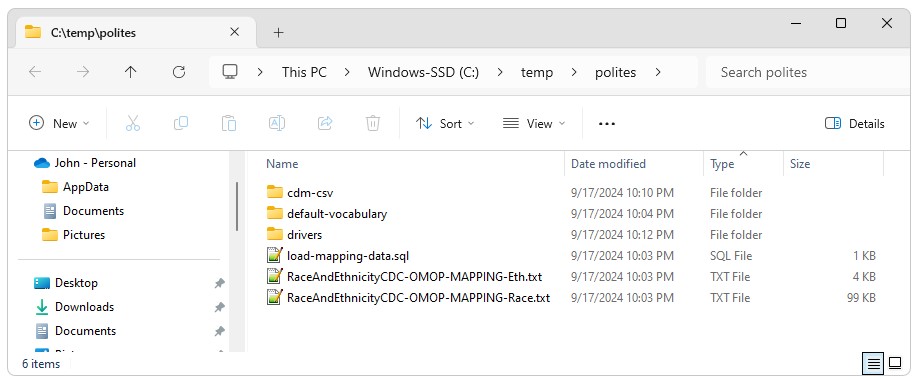Open the Sort dropdown menu
This screenshot has height=380, width=914.
(x=445, y=124)
